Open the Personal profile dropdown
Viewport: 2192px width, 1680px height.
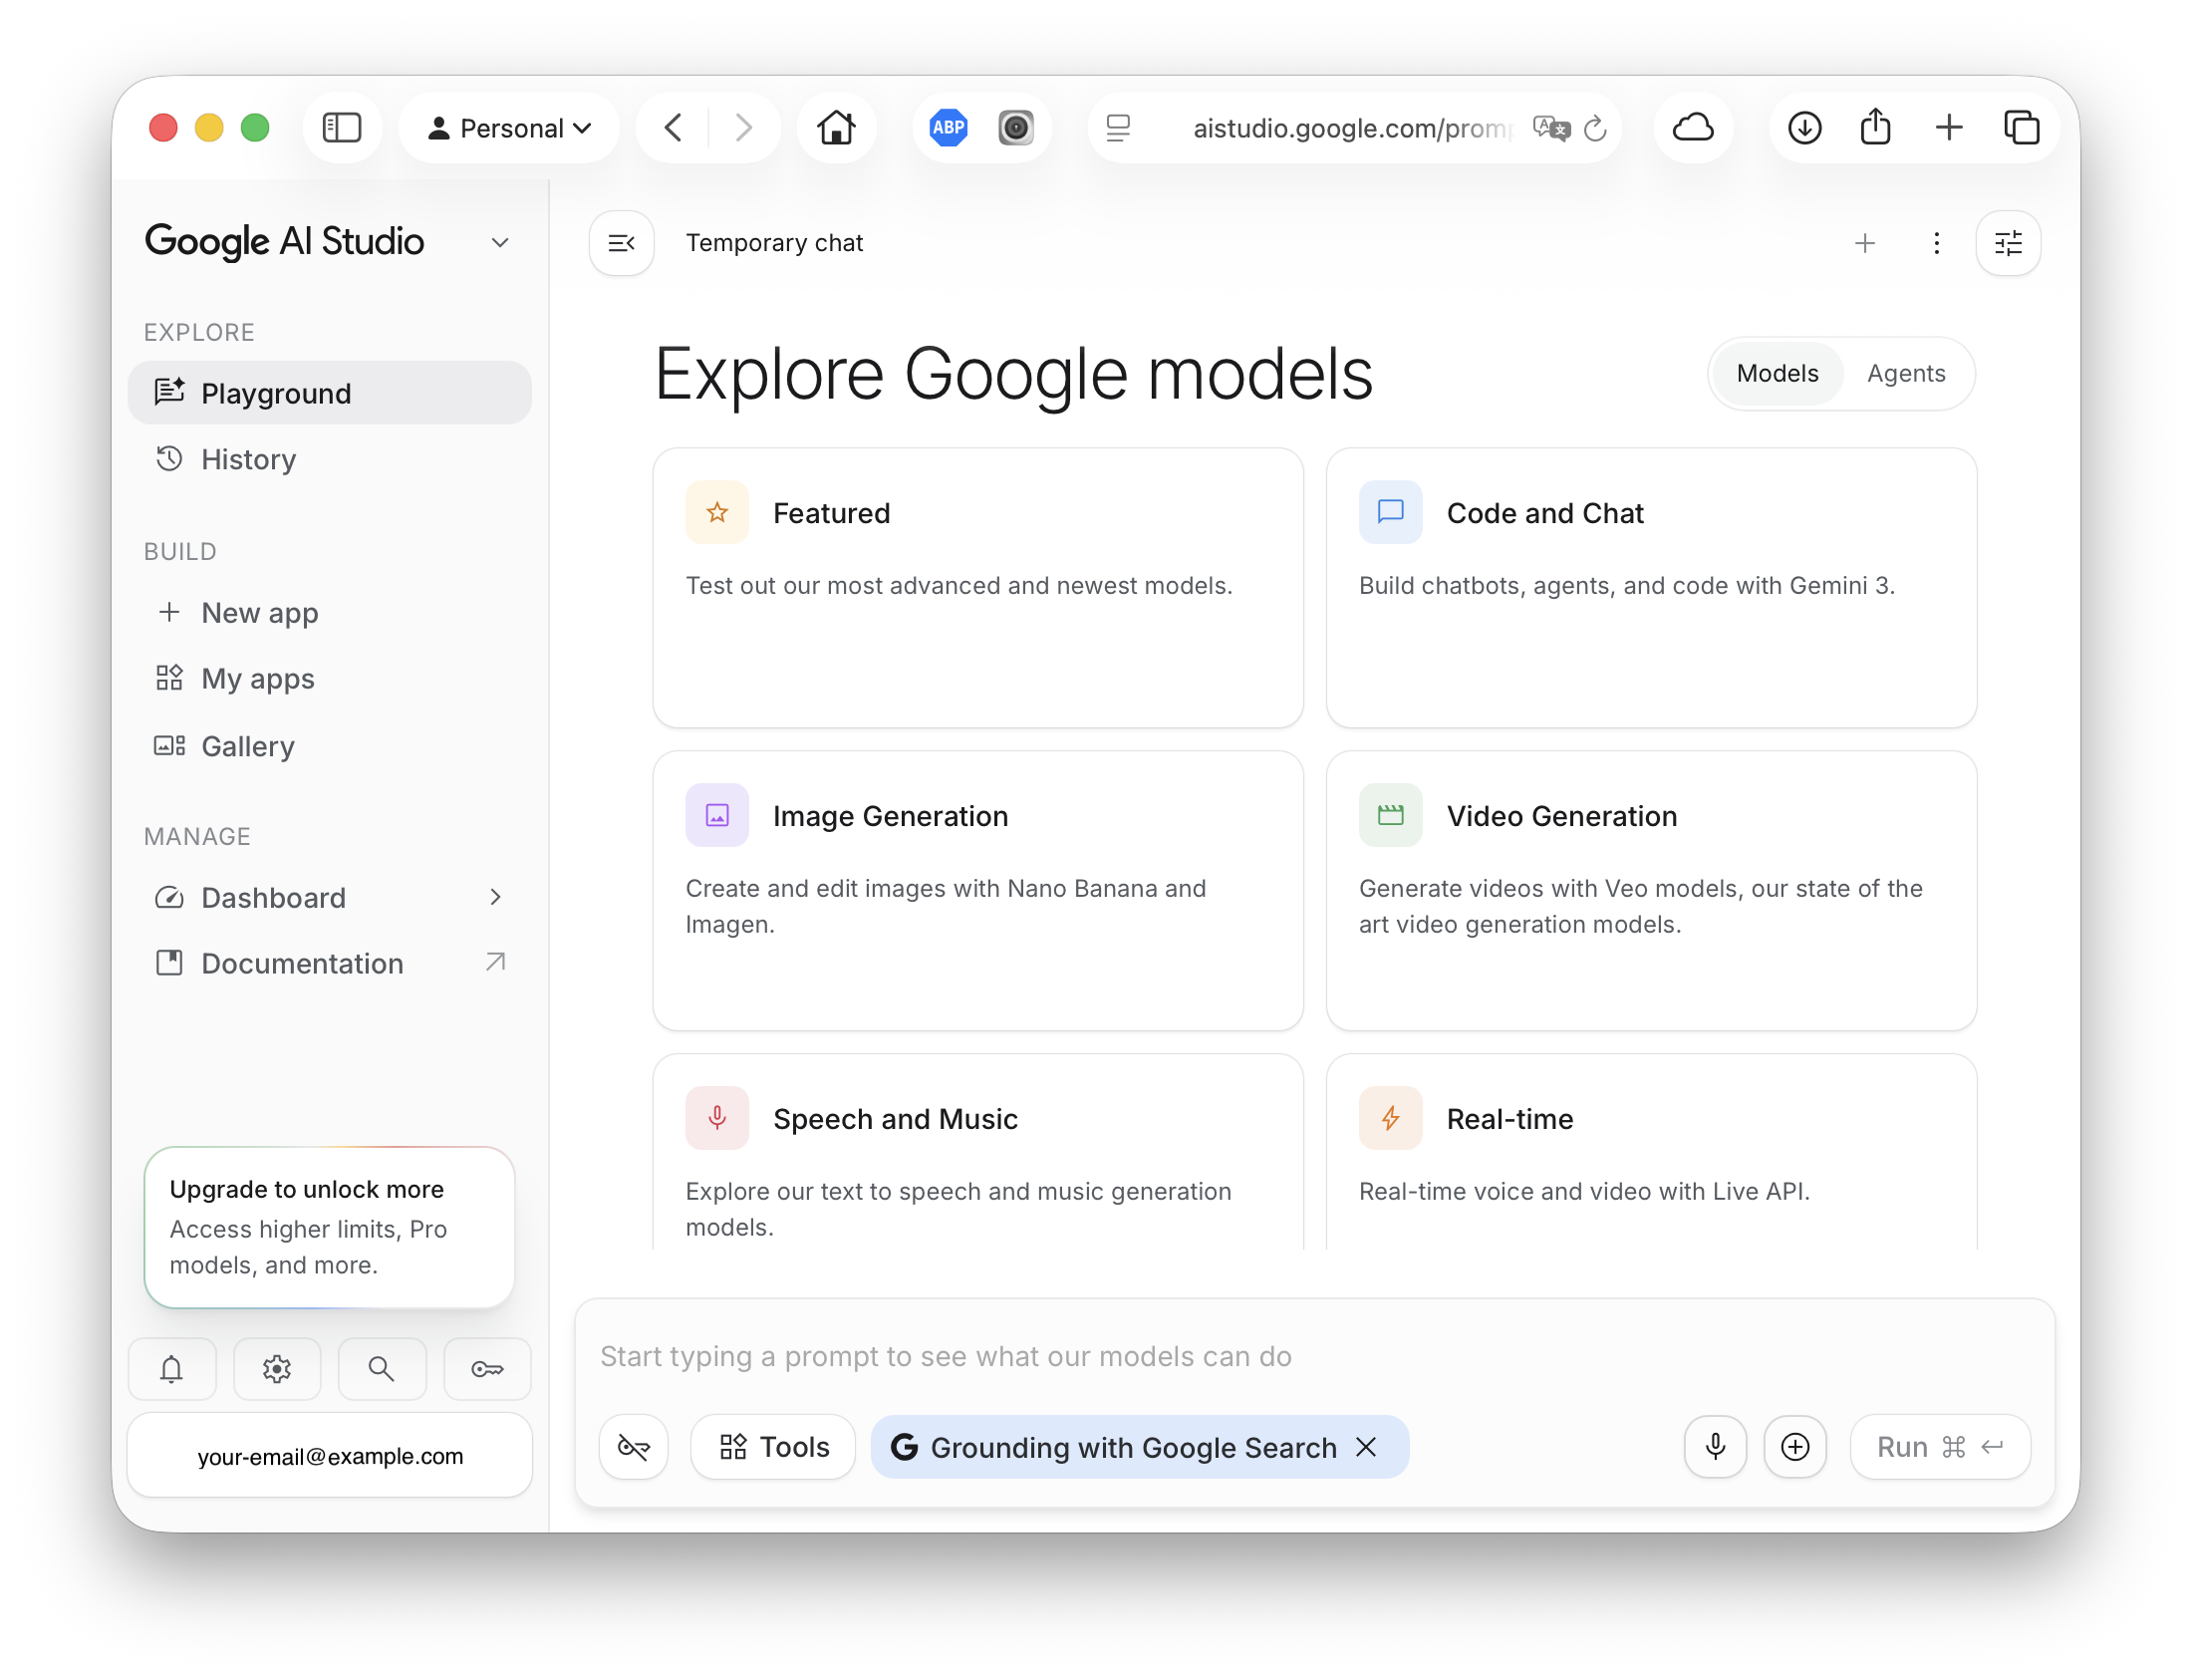pos(509,128)
